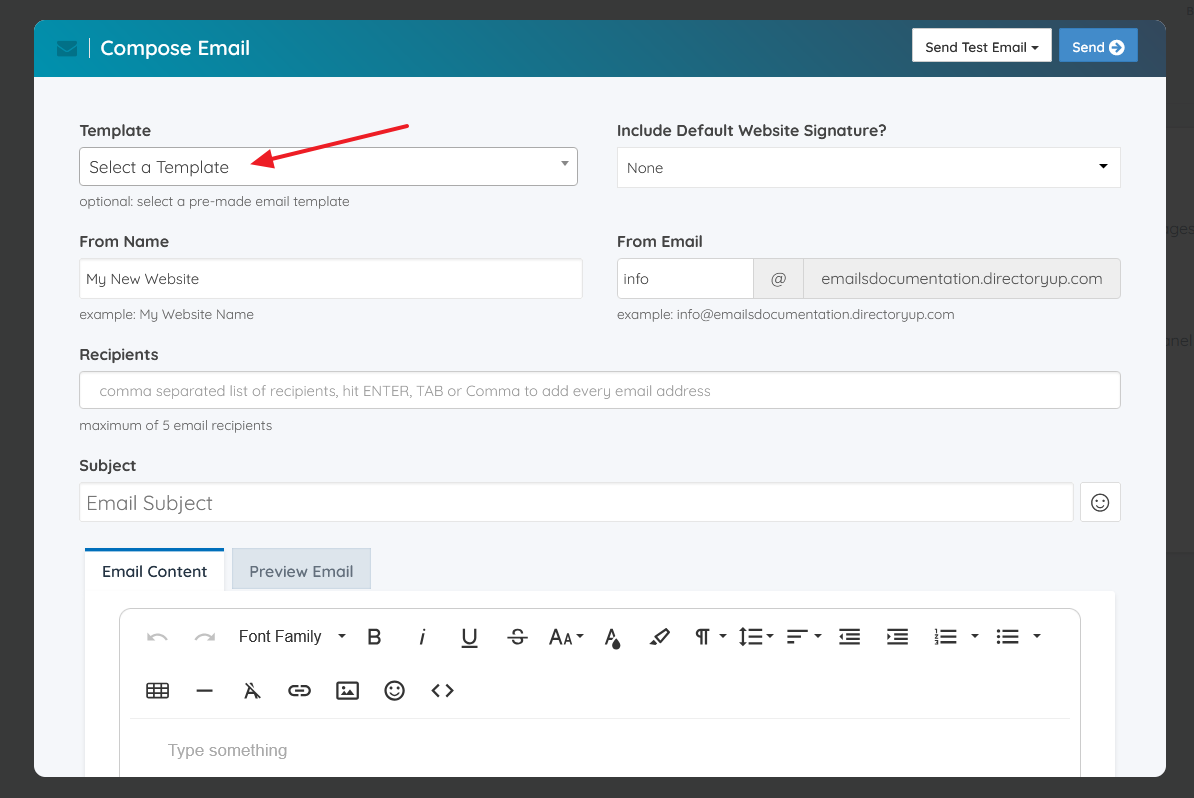
Task: Open the emoji picker beside Subject field
Action: coord(1100,503)
